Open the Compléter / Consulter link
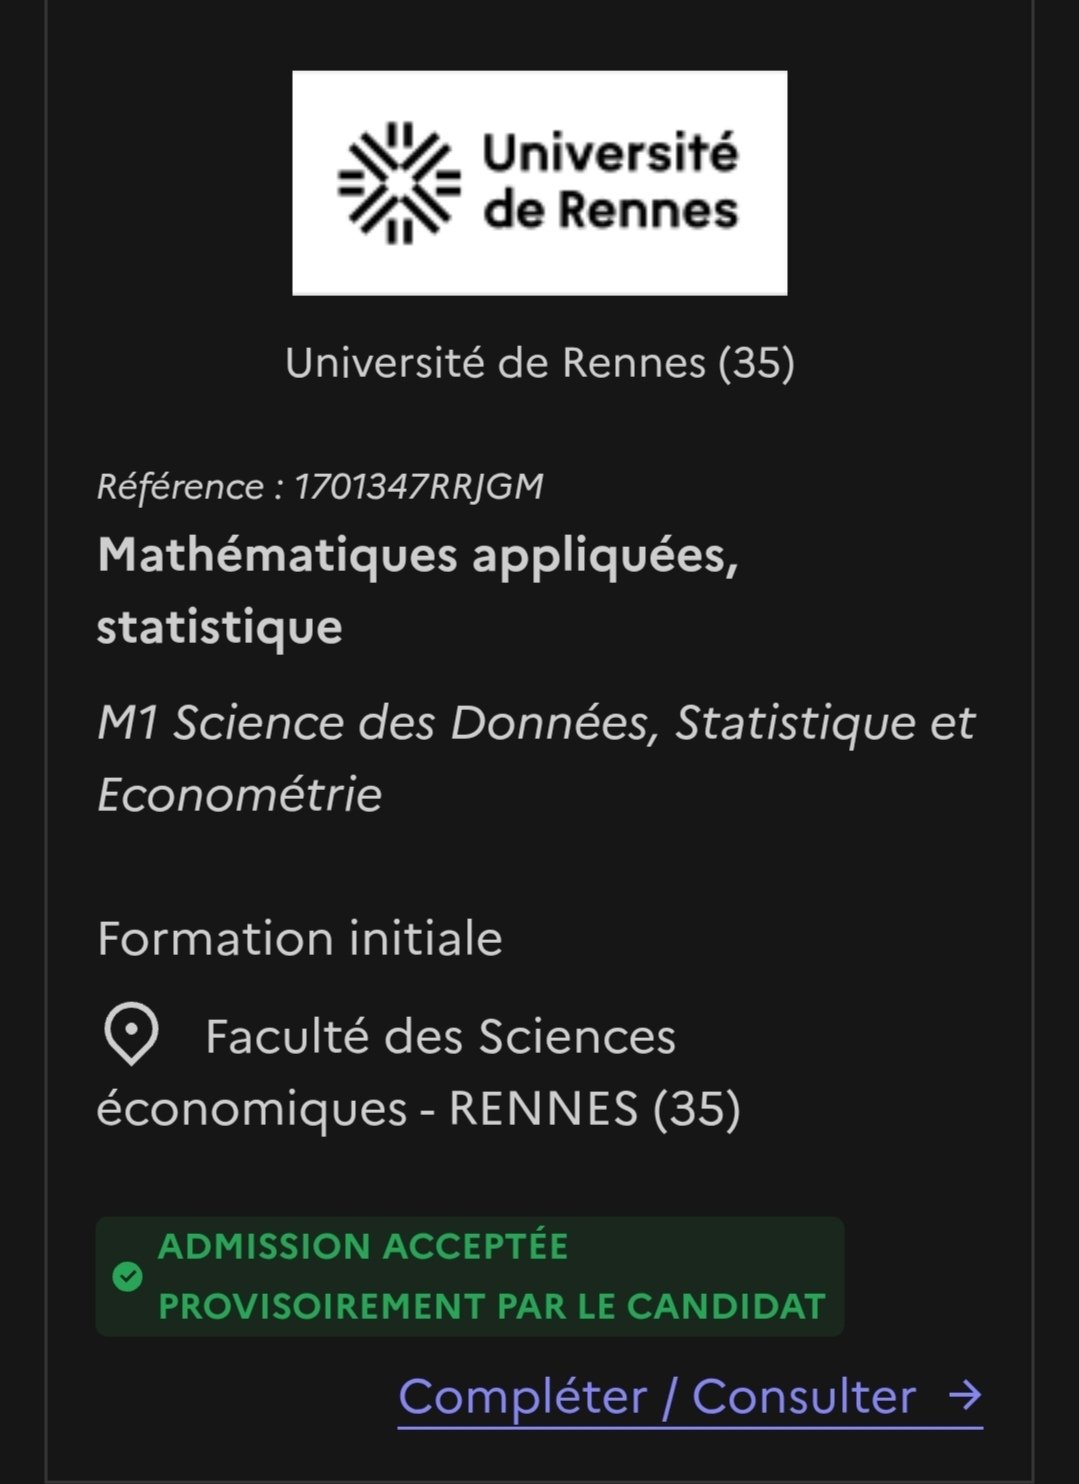This screenshot has height=1484, width=1079. pyautogui.click(x=690, y=1397)
